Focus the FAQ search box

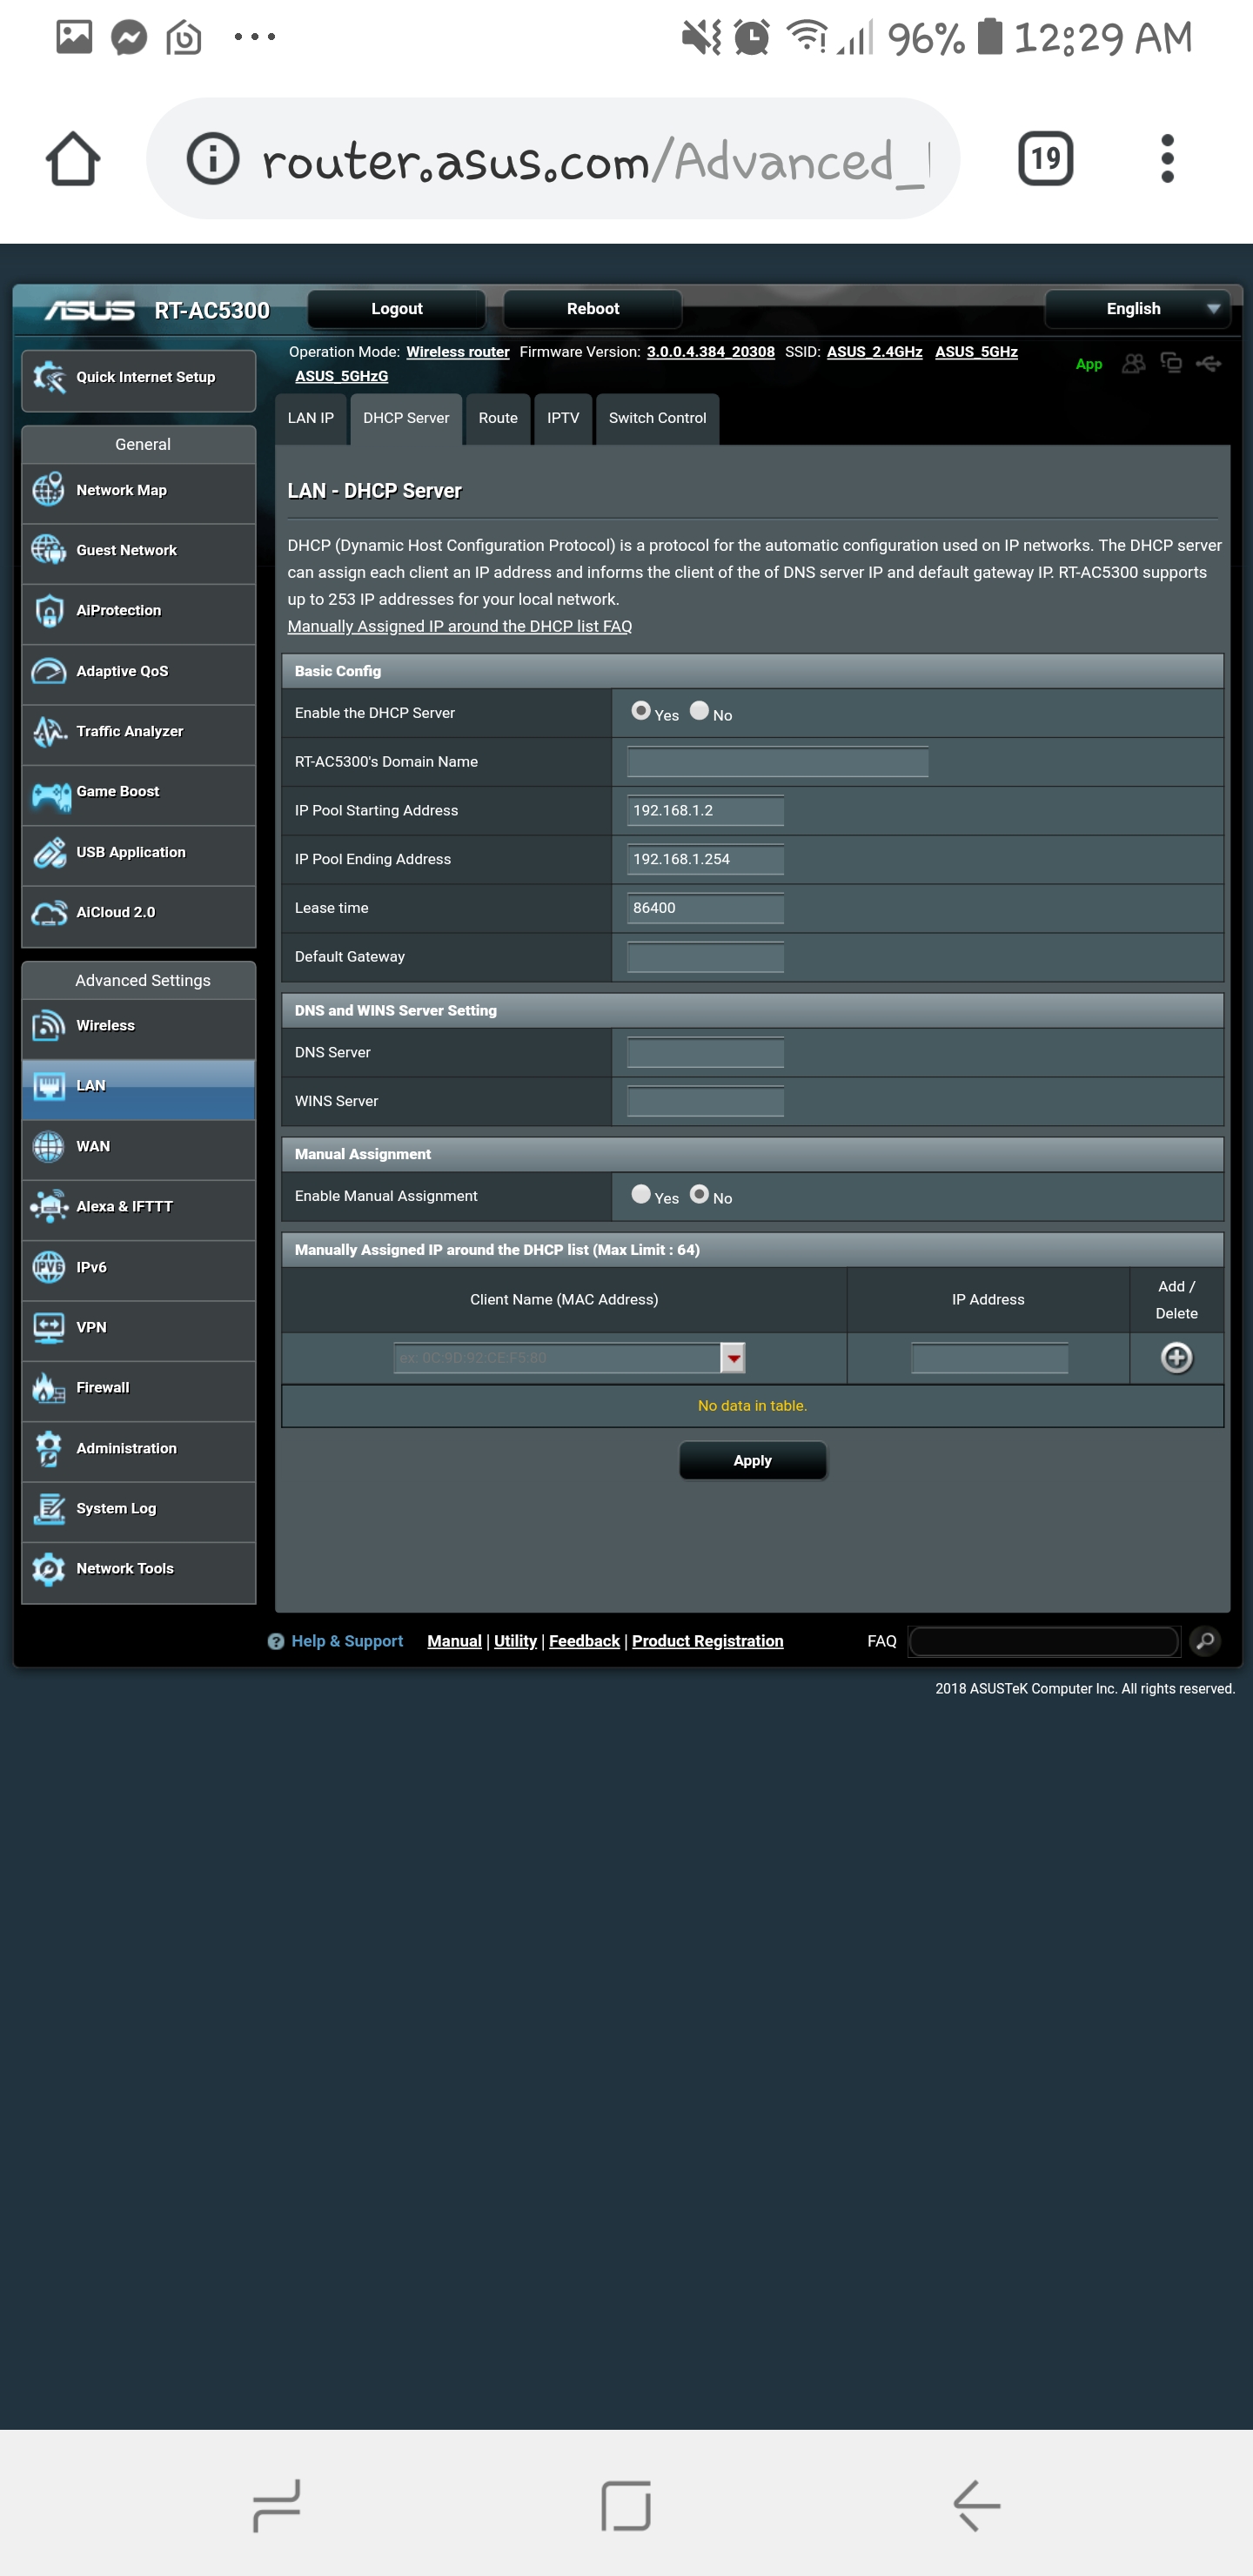coord(1044,1641)
